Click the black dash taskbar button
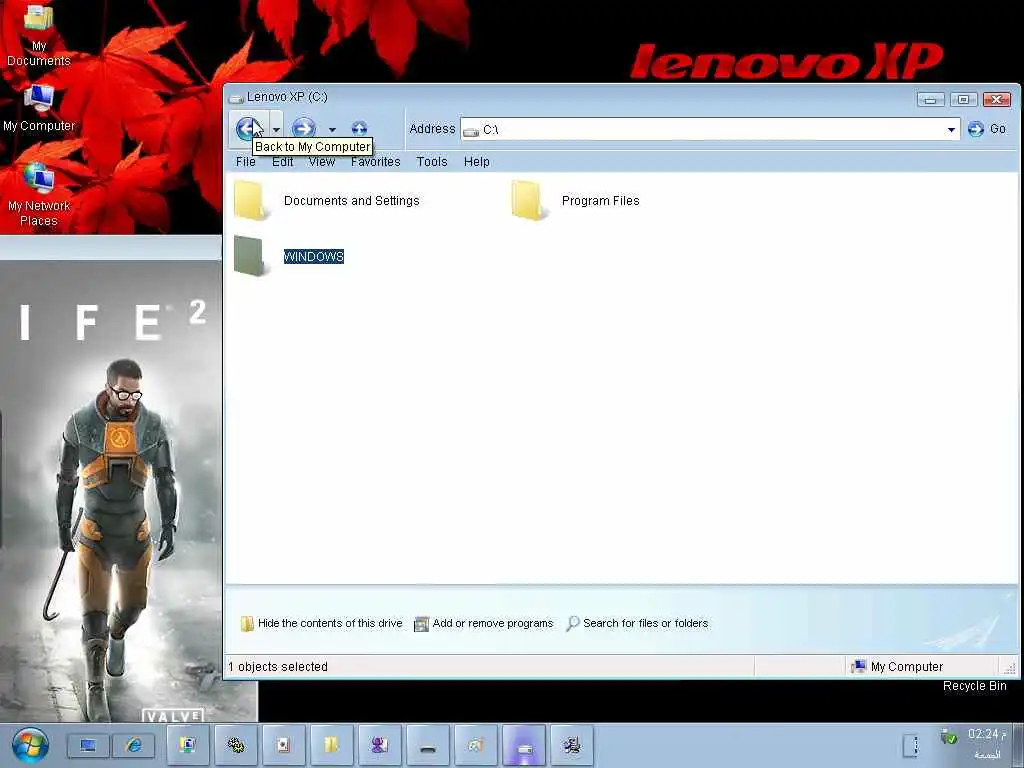Image resolution: width=1024 pixels, height=768 pixels. pos(428,745)
